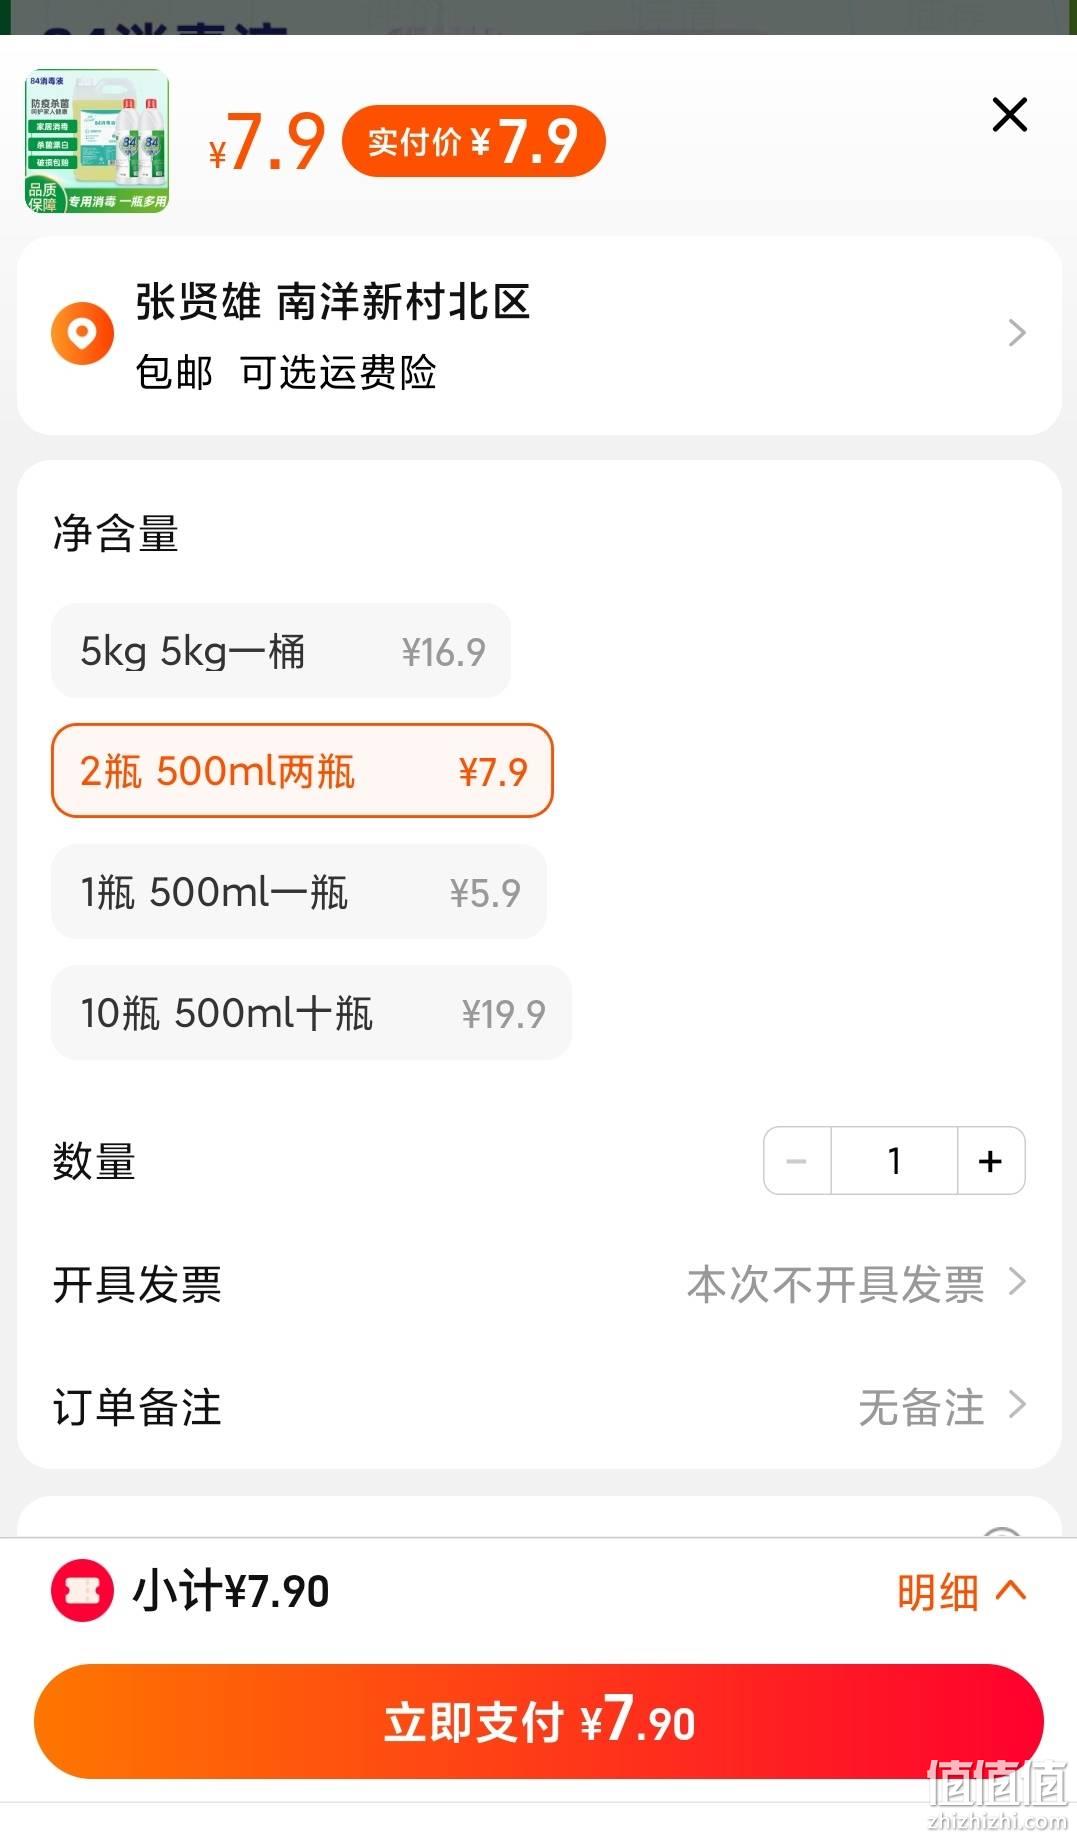The image size is (1077, 1839).
Task: Tap the arrow icon beside 本次不开具发票
Action: coord(1018,1282)
